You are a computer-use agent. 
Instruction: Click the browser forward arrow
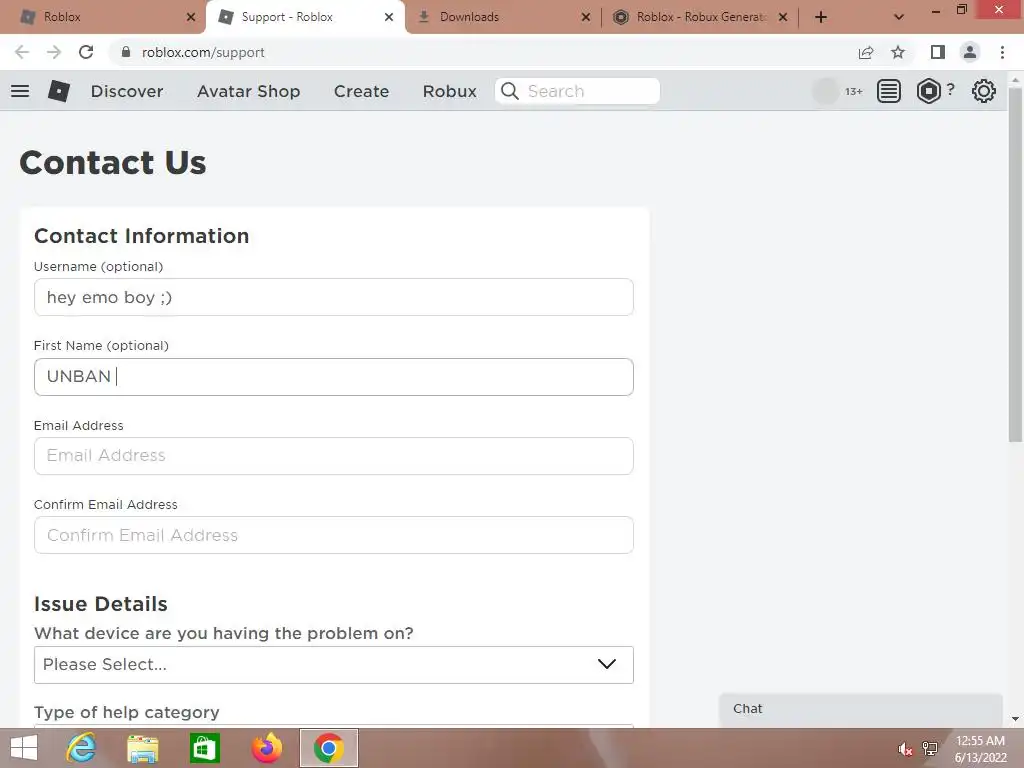point(54,52)
